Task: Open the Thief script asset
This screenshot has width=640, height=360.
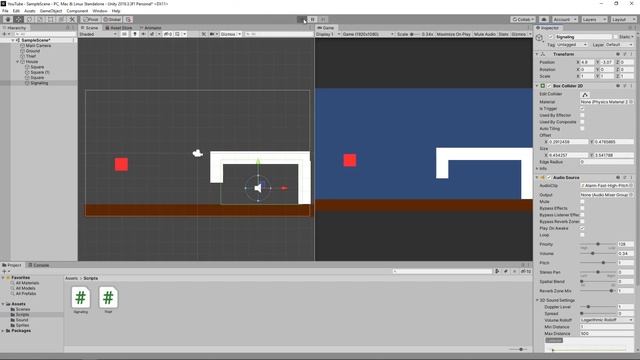Action: point(108,300)
